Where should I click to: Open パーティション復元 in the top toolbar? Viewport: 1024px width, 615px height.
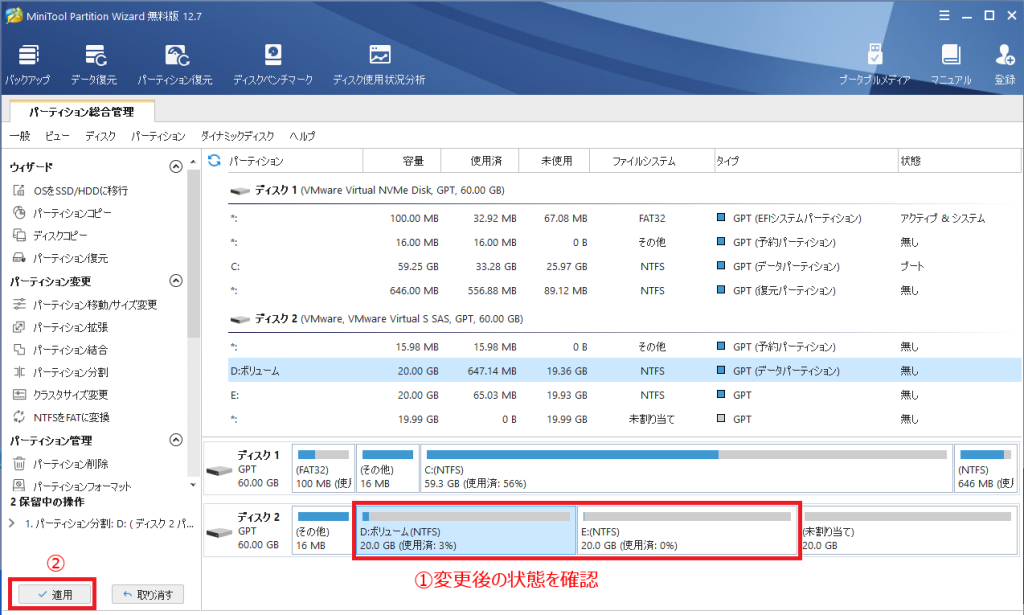coord(175,65)
